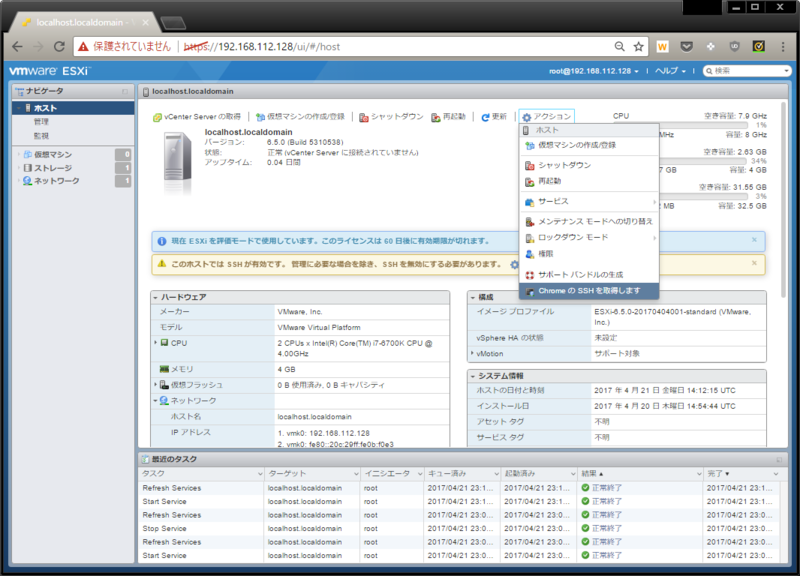Go back with browser back arrow
The image size is (800, 576).
tap(17, 46)
